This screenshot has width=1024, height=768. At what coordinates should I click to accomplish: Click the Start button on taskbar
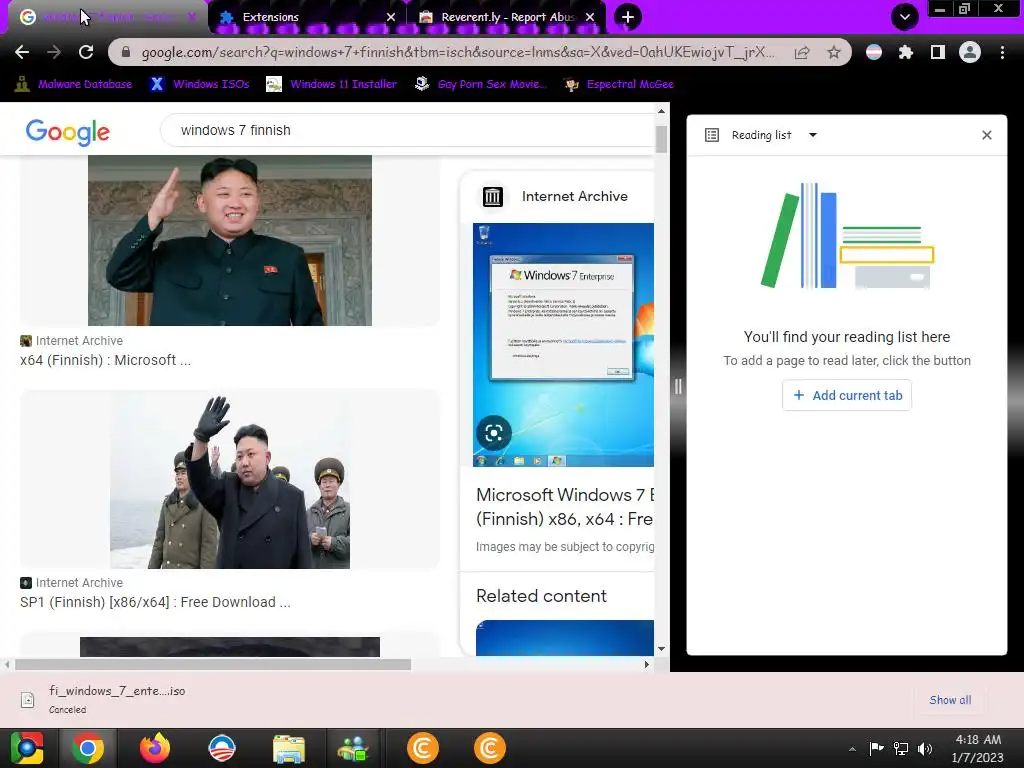27,748
